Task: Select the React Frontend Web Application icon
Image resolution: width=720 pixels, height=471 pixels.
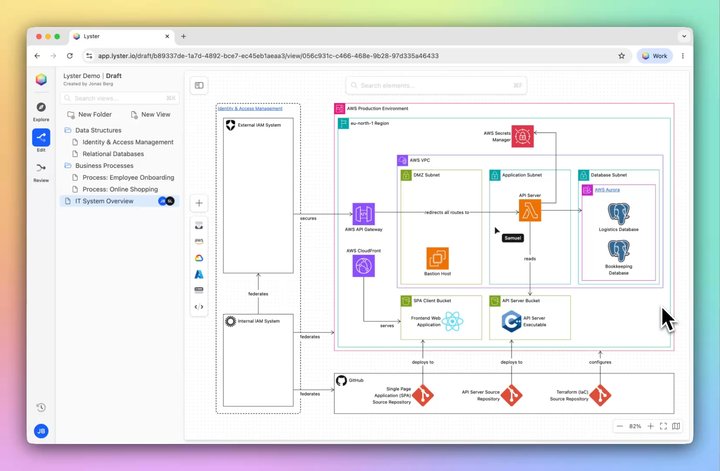Action: coord(452,321)
